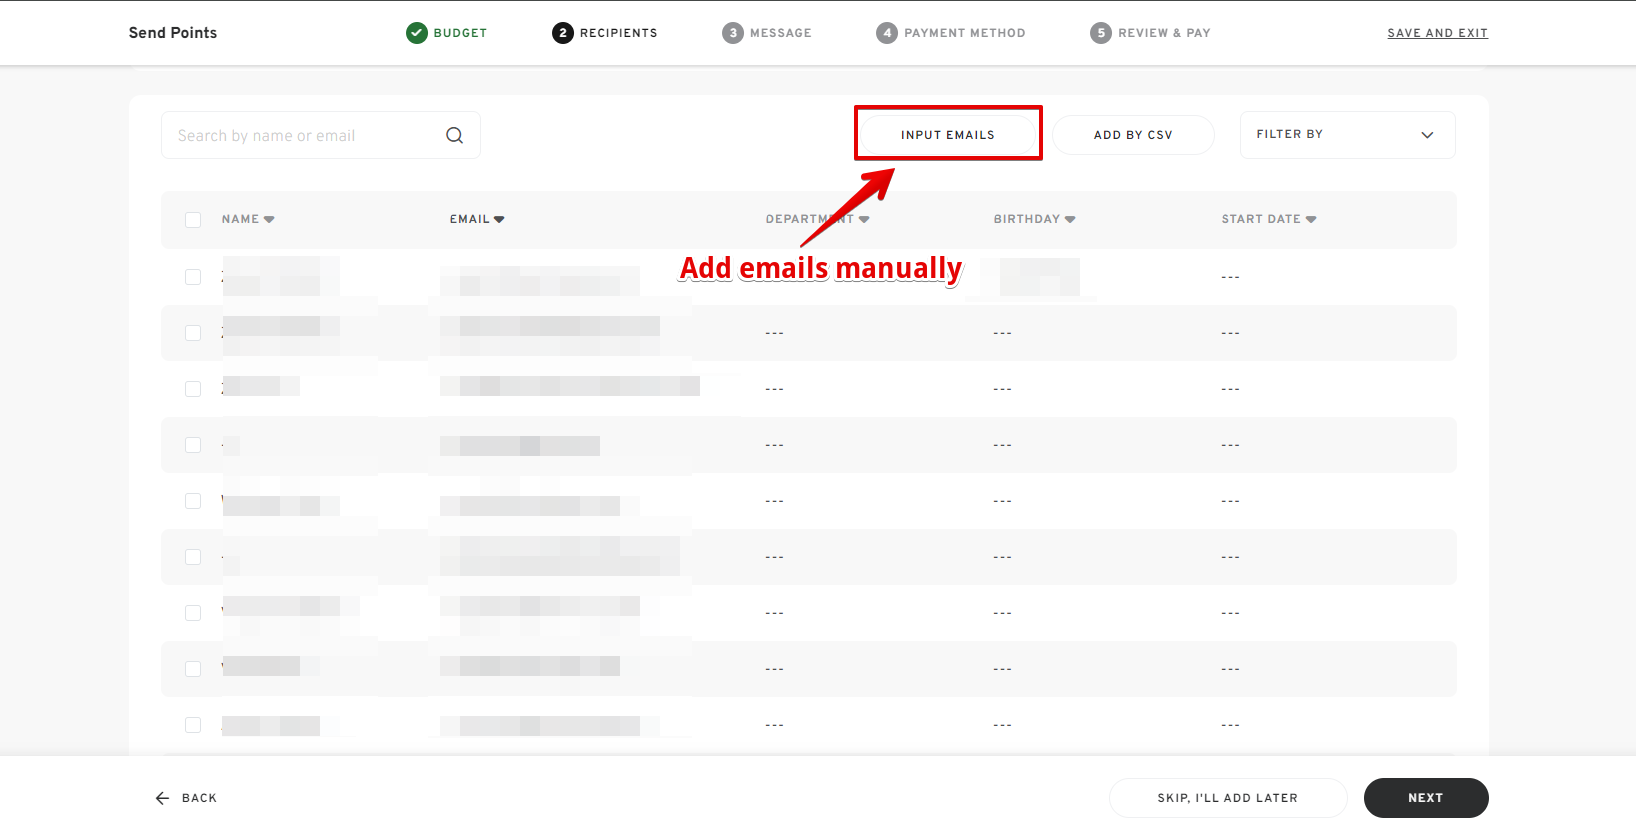
Task: Click Skip, I'll Add Later button
Action: [x=1228, y=798]
